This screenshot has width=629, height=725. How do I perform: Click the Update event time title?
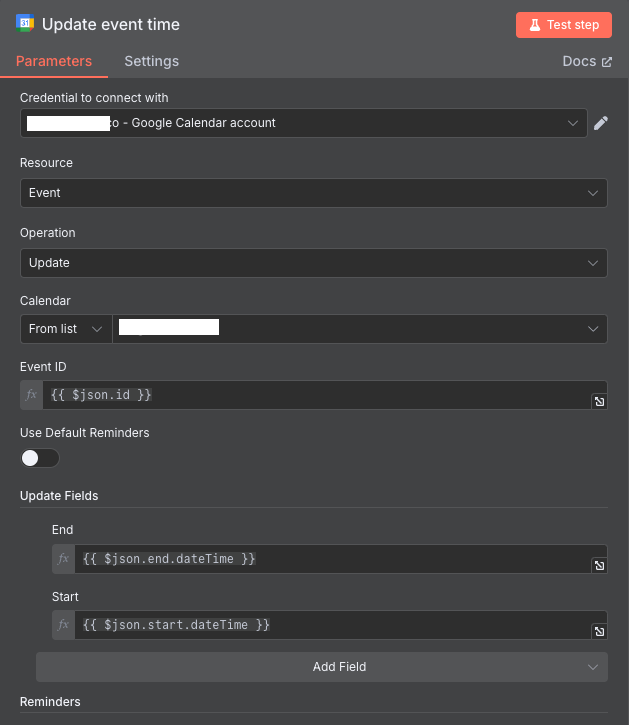[x=111, y=24]
